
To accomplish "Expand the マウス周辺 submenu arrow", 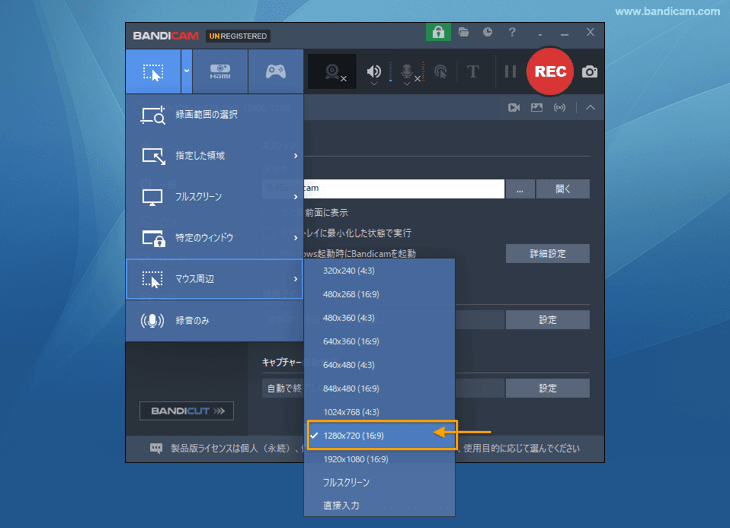I will pos(296,279).
